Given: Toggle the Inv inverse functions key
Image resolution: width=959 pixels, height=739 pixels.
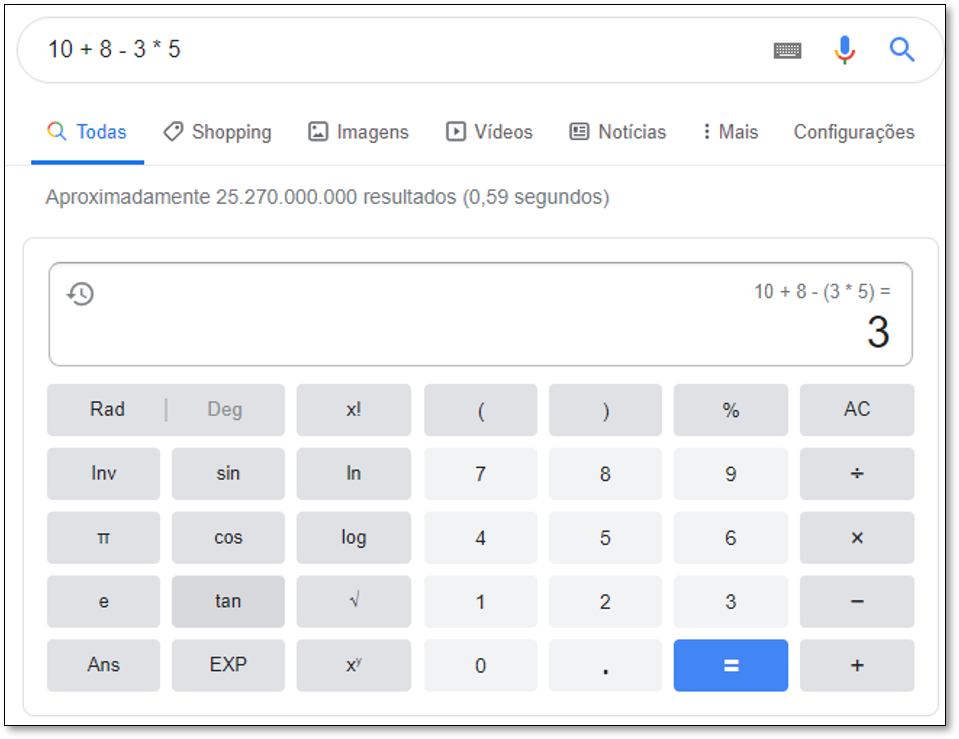Looking at the screenshot, I should (103, 474).
